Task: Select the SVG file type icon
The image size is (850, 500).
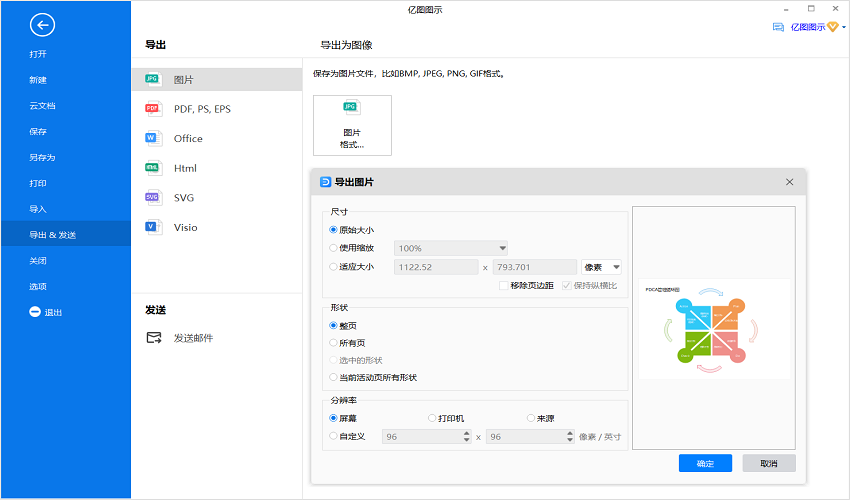Action: pyautogui.click(x=153, y=197)
